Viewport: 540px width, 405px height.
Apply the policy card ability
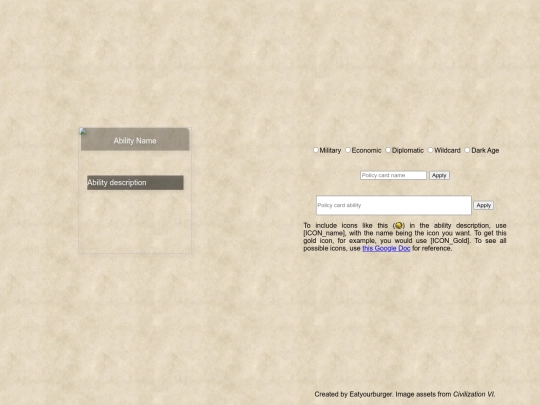coord(484,205)
